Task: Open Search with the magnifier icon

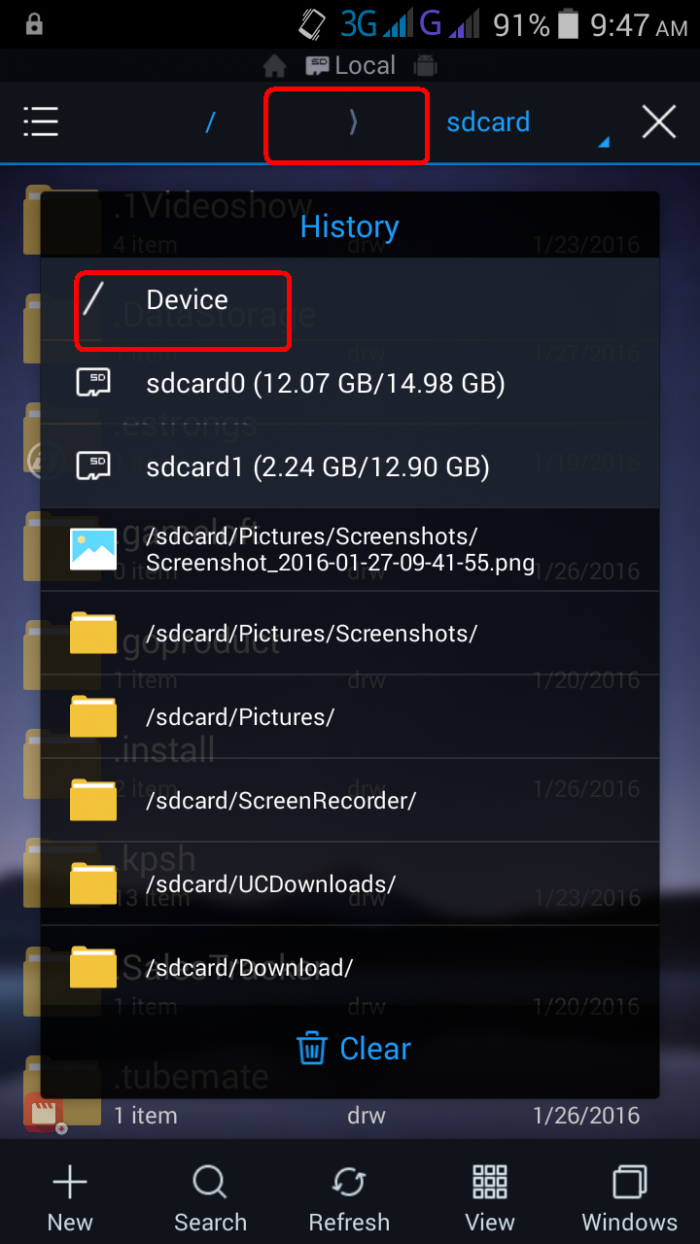Action: coord(209,1184)
